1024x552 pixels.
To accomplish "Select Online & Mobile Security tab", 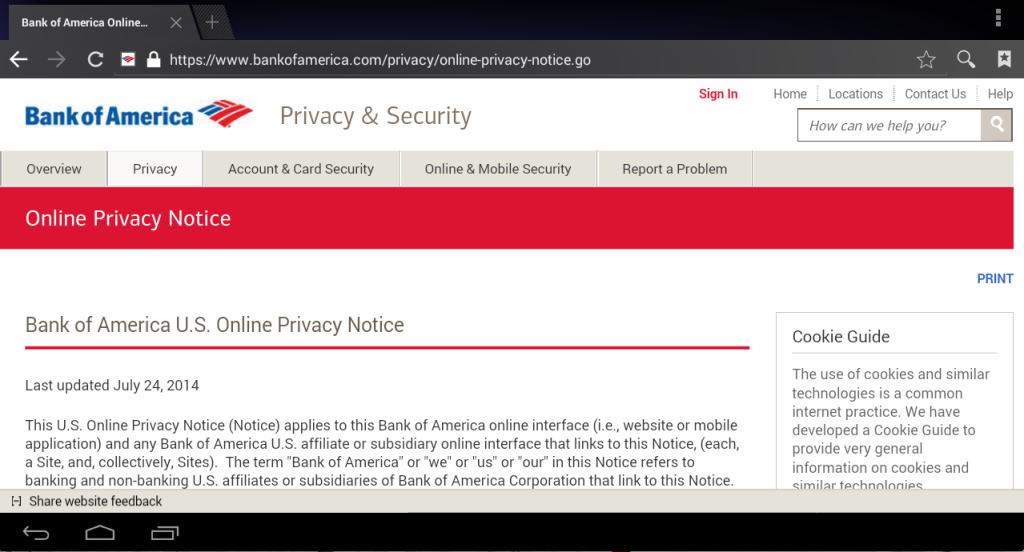I will [498, 169].
